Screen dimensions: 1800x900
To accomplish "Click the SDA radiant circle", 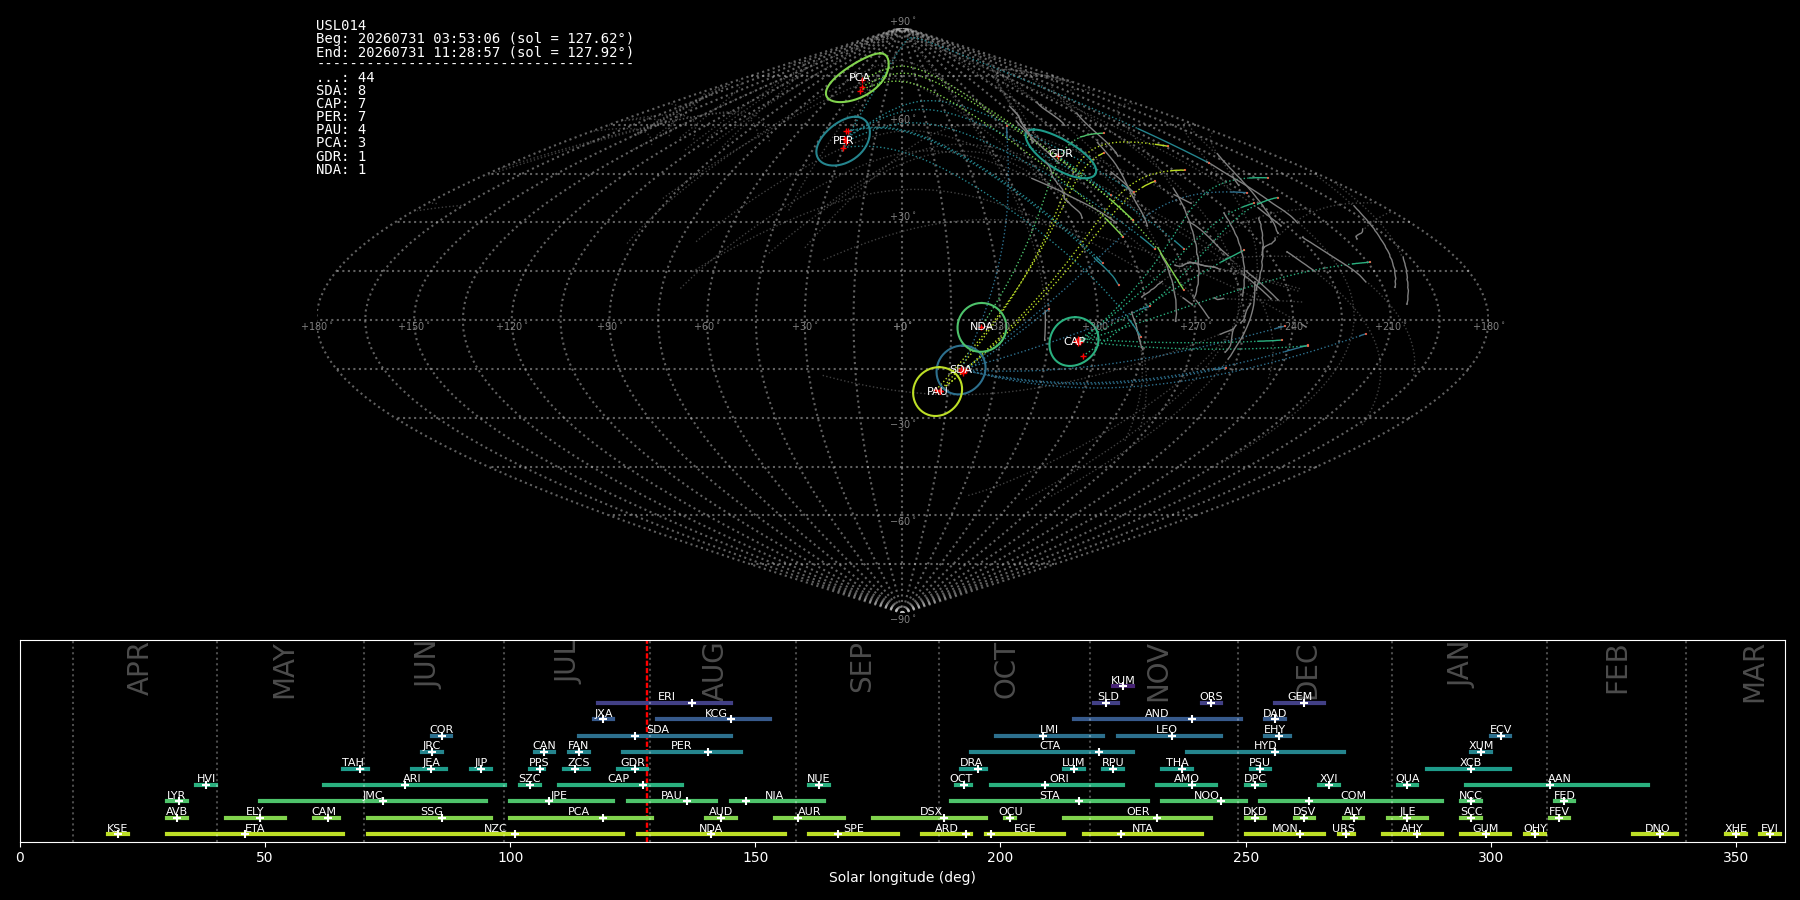I will (x=961, y=370).
